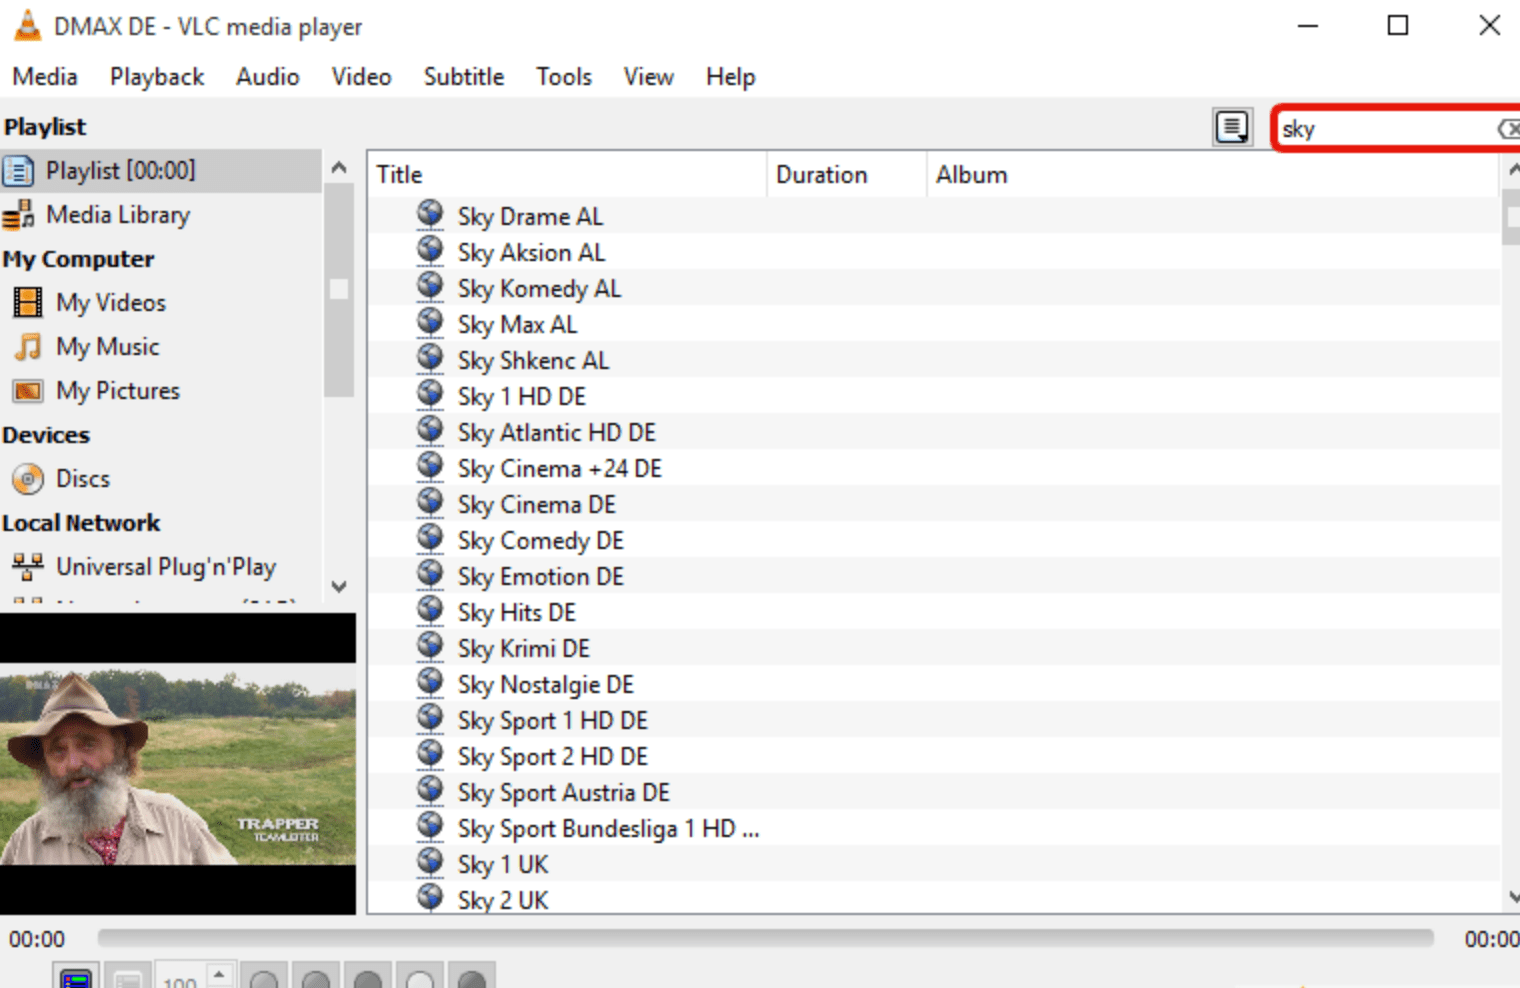Click globe icon beside Sky Atlantic HD DE
Screen dimensions: 1520x988
coord(430,430)
